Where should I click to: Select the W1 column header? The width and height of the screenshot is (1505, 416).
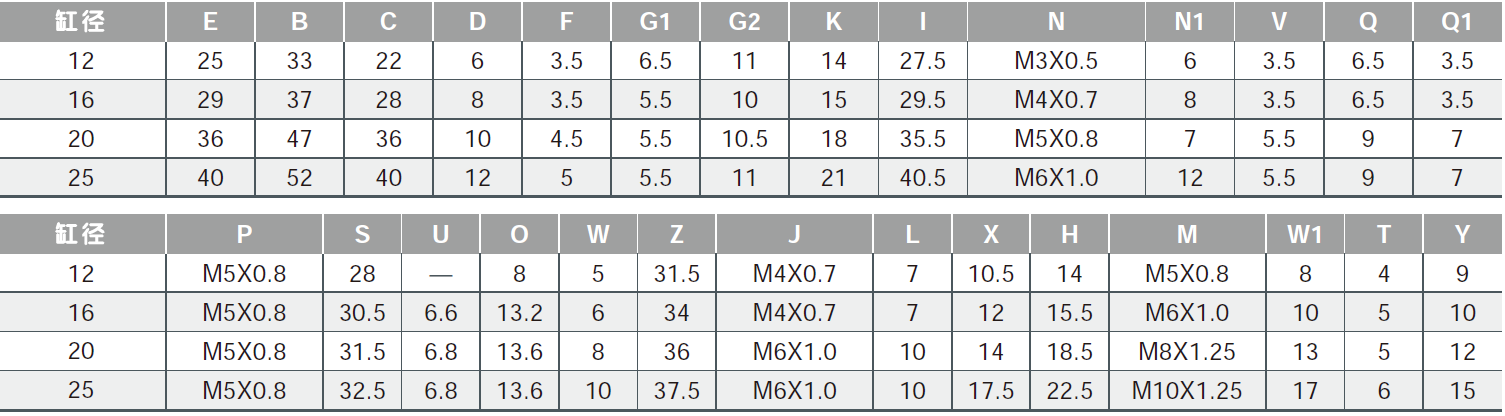[1305, 235]
